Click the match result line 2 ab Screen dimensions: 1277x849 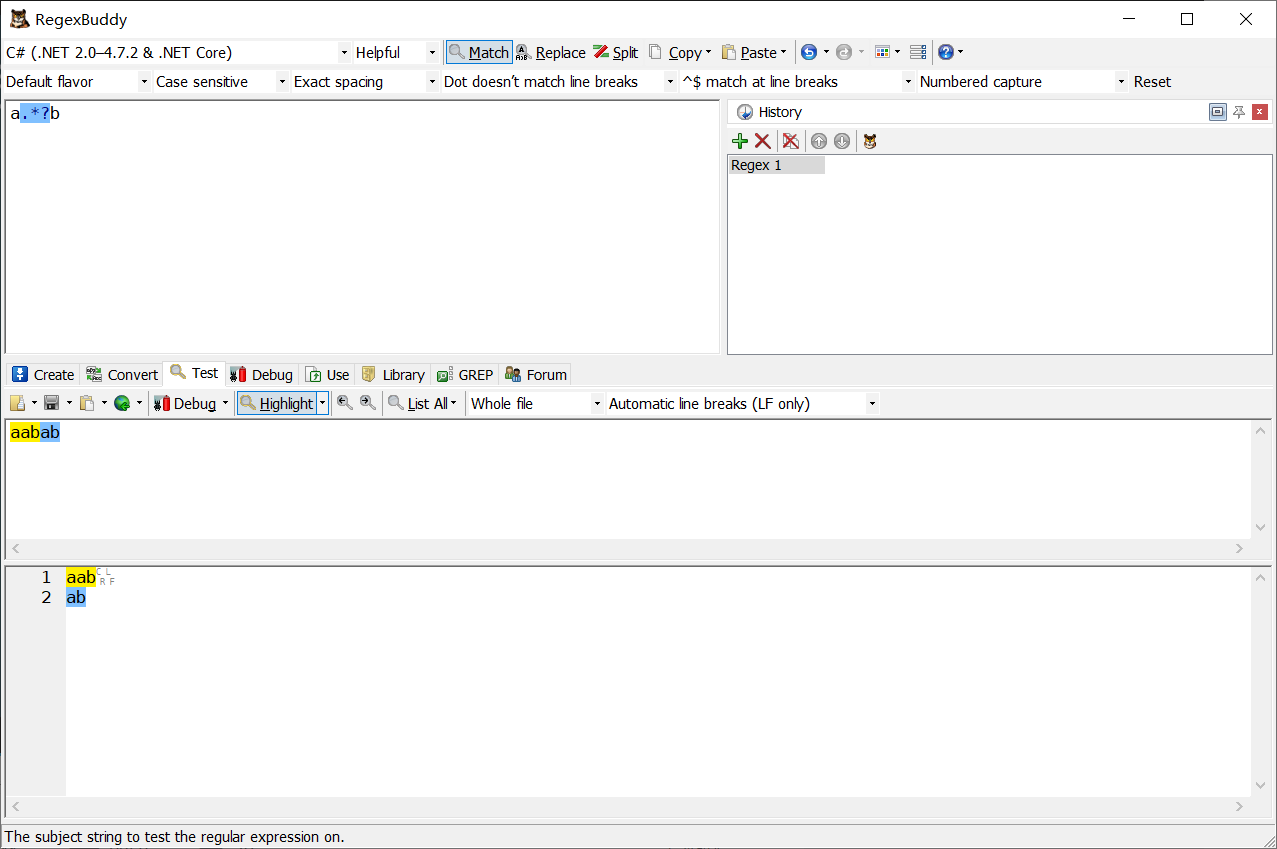(76, 597)
